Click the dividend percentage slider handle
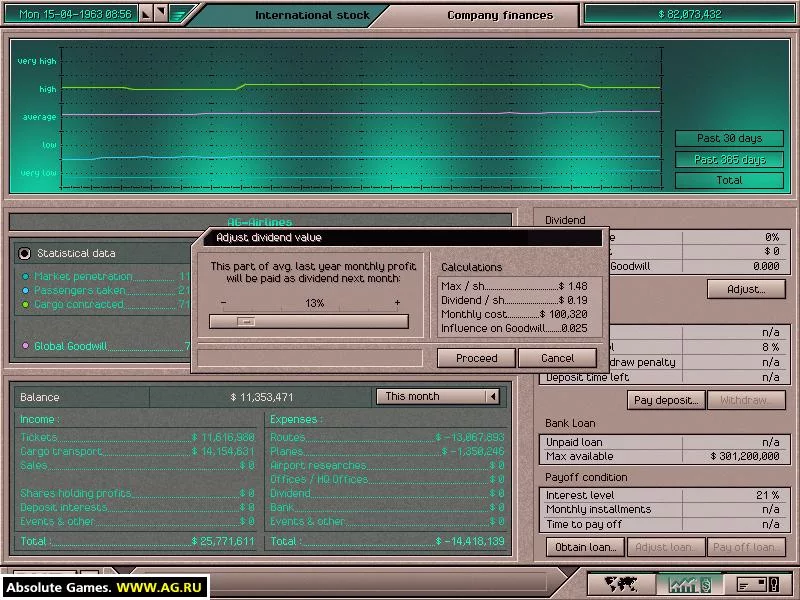Image resolution: width=800 pixels, height=600 pixels. point(246,321)
